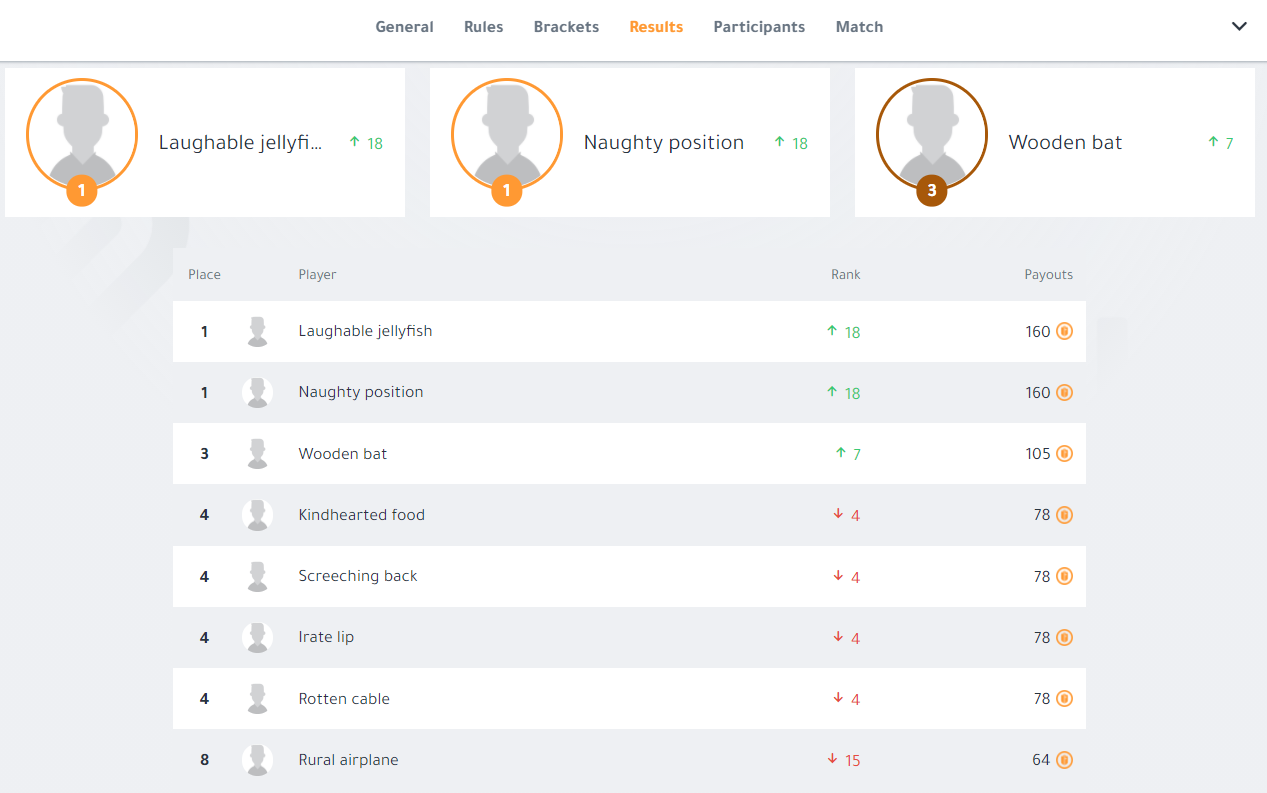The image size is (1267, 793).
Task: Click the Payouts column header
Action: click(1048, 275)
